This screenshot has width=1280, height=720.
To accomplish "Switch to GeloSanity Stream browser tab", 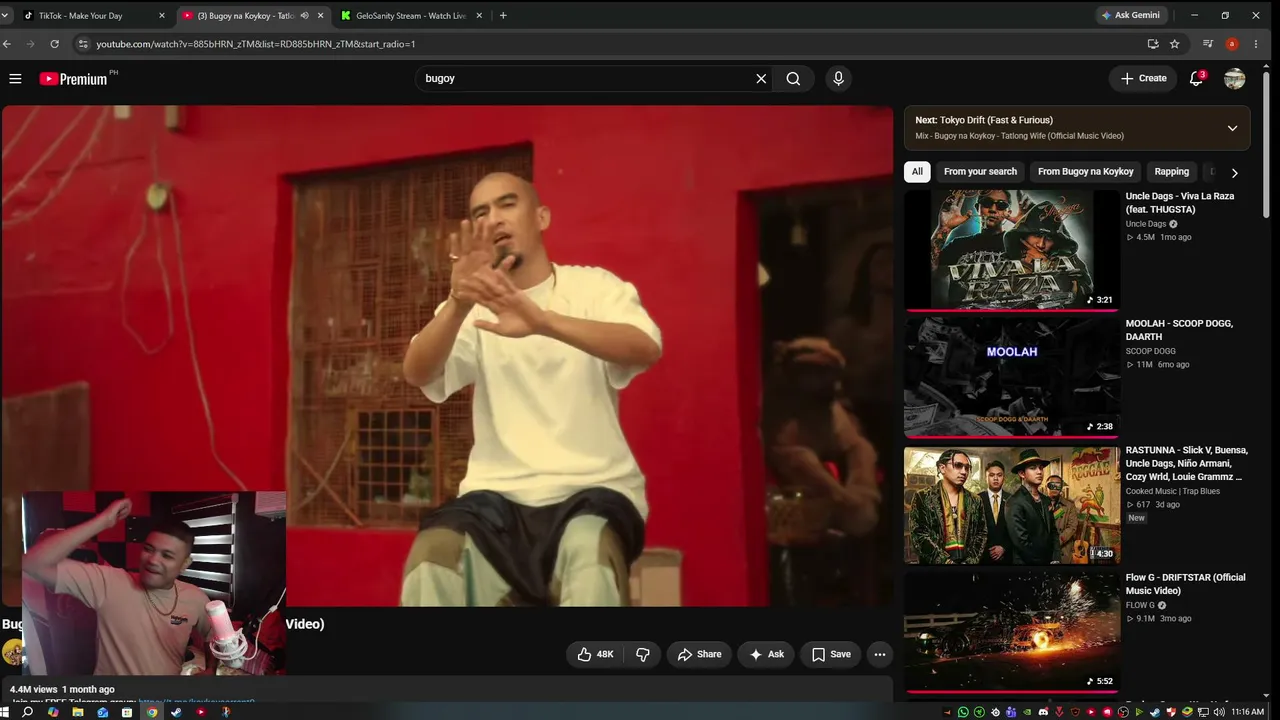I will 412,16.
